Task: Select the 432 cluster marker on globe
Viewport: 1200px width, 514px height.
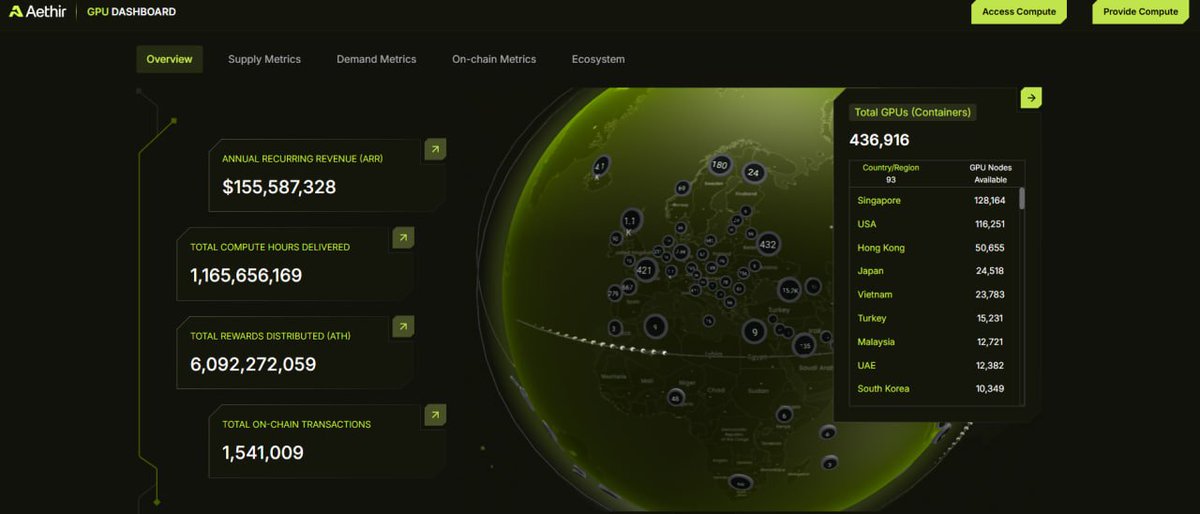Action: (x=768, y=244)
